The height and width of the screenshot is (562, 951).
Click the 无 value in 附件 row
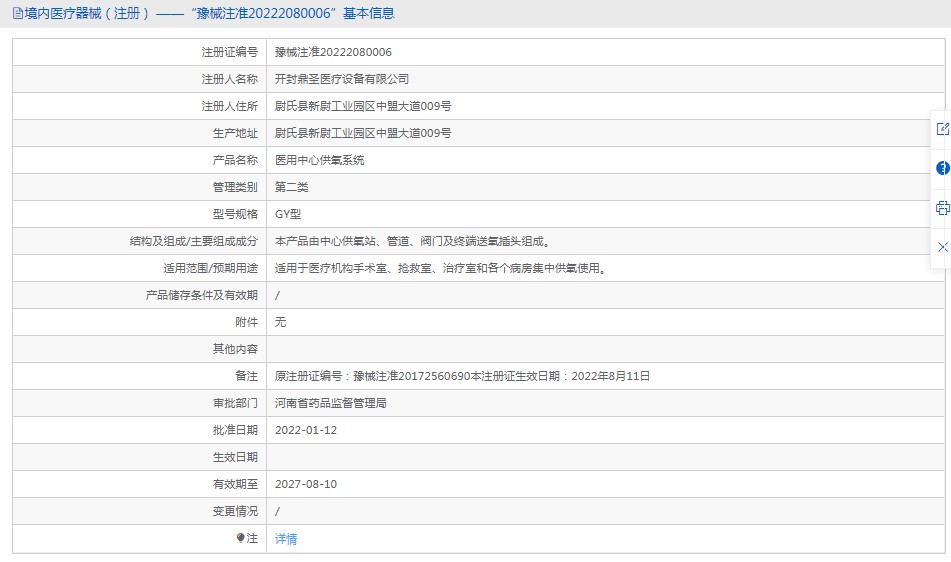coord(280,322)
